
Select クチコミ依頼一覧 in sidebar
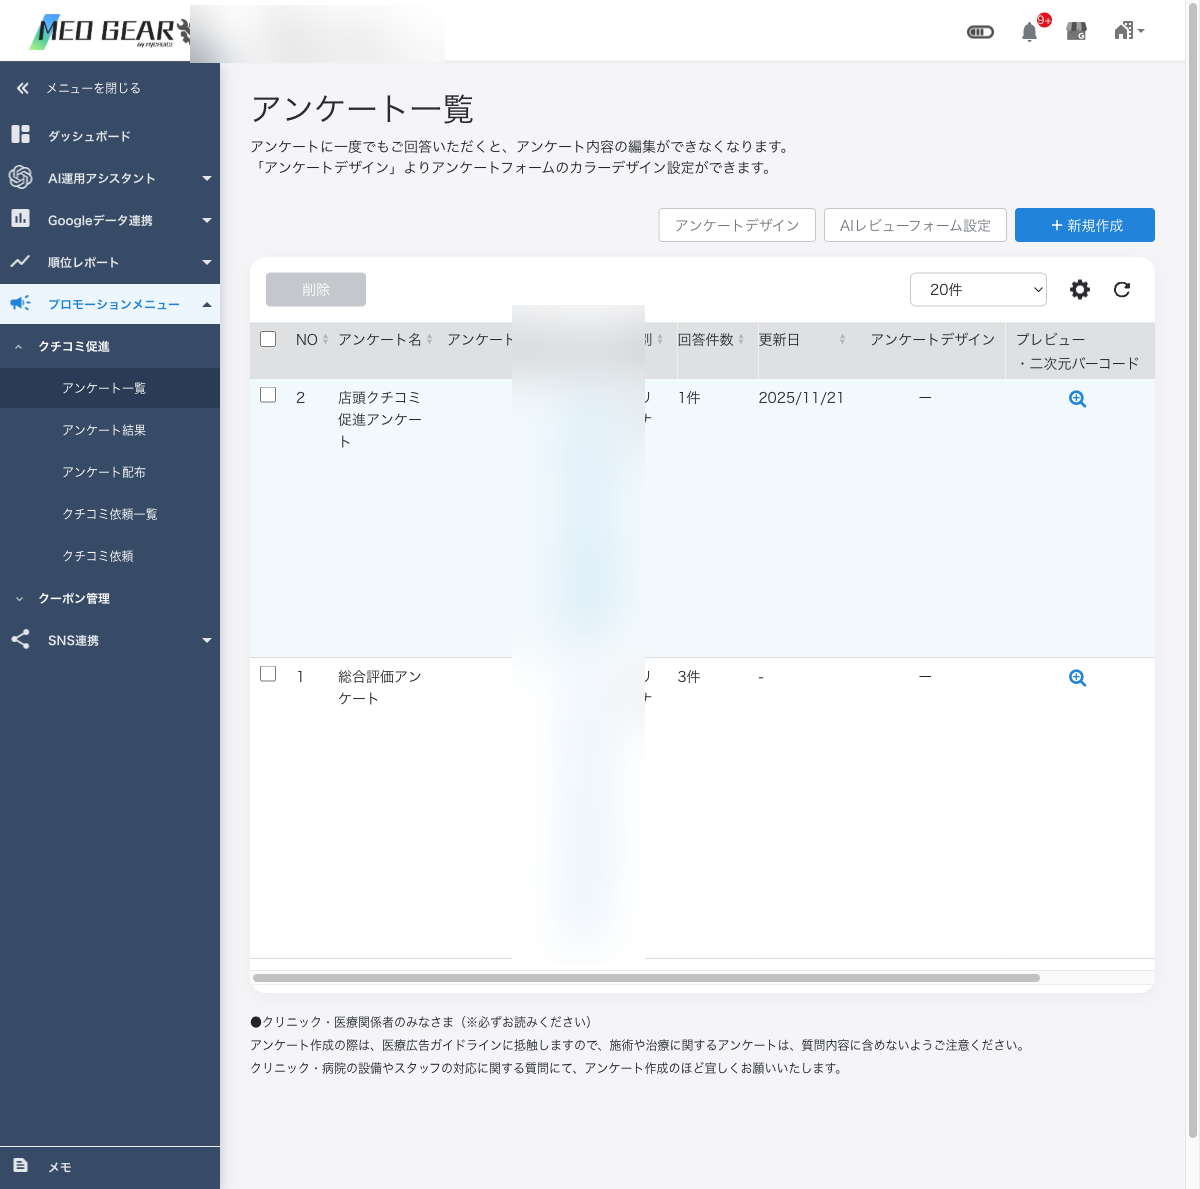(110, 514)
